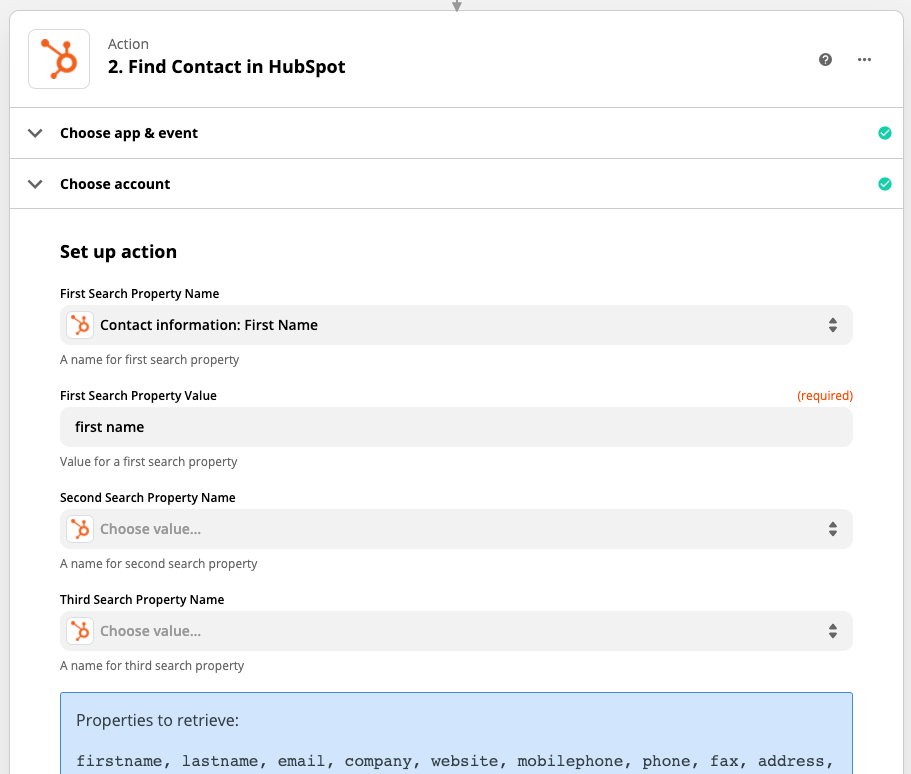
Task: Click Choose value placeholder in Second Search Property
Action: pyautogui.click(x=150, y=529)
